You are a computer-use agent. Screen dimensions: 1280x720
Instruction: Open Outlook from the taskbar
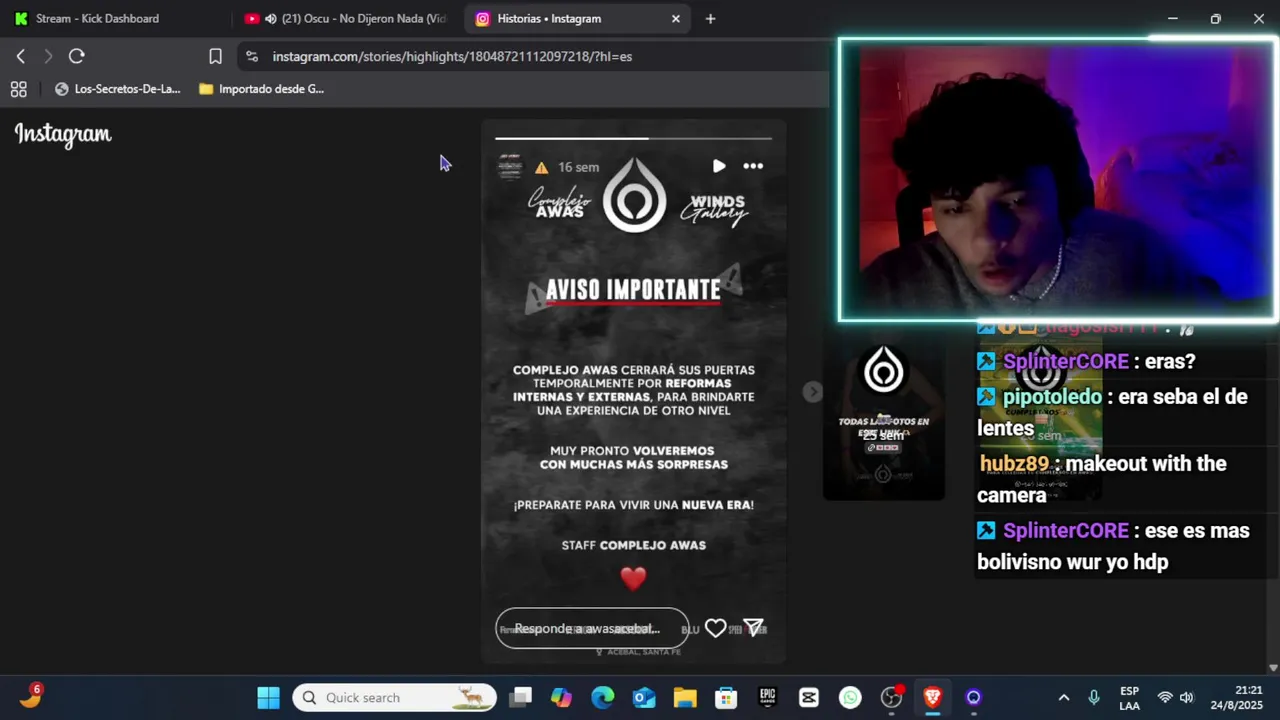[x=643, y=697]
